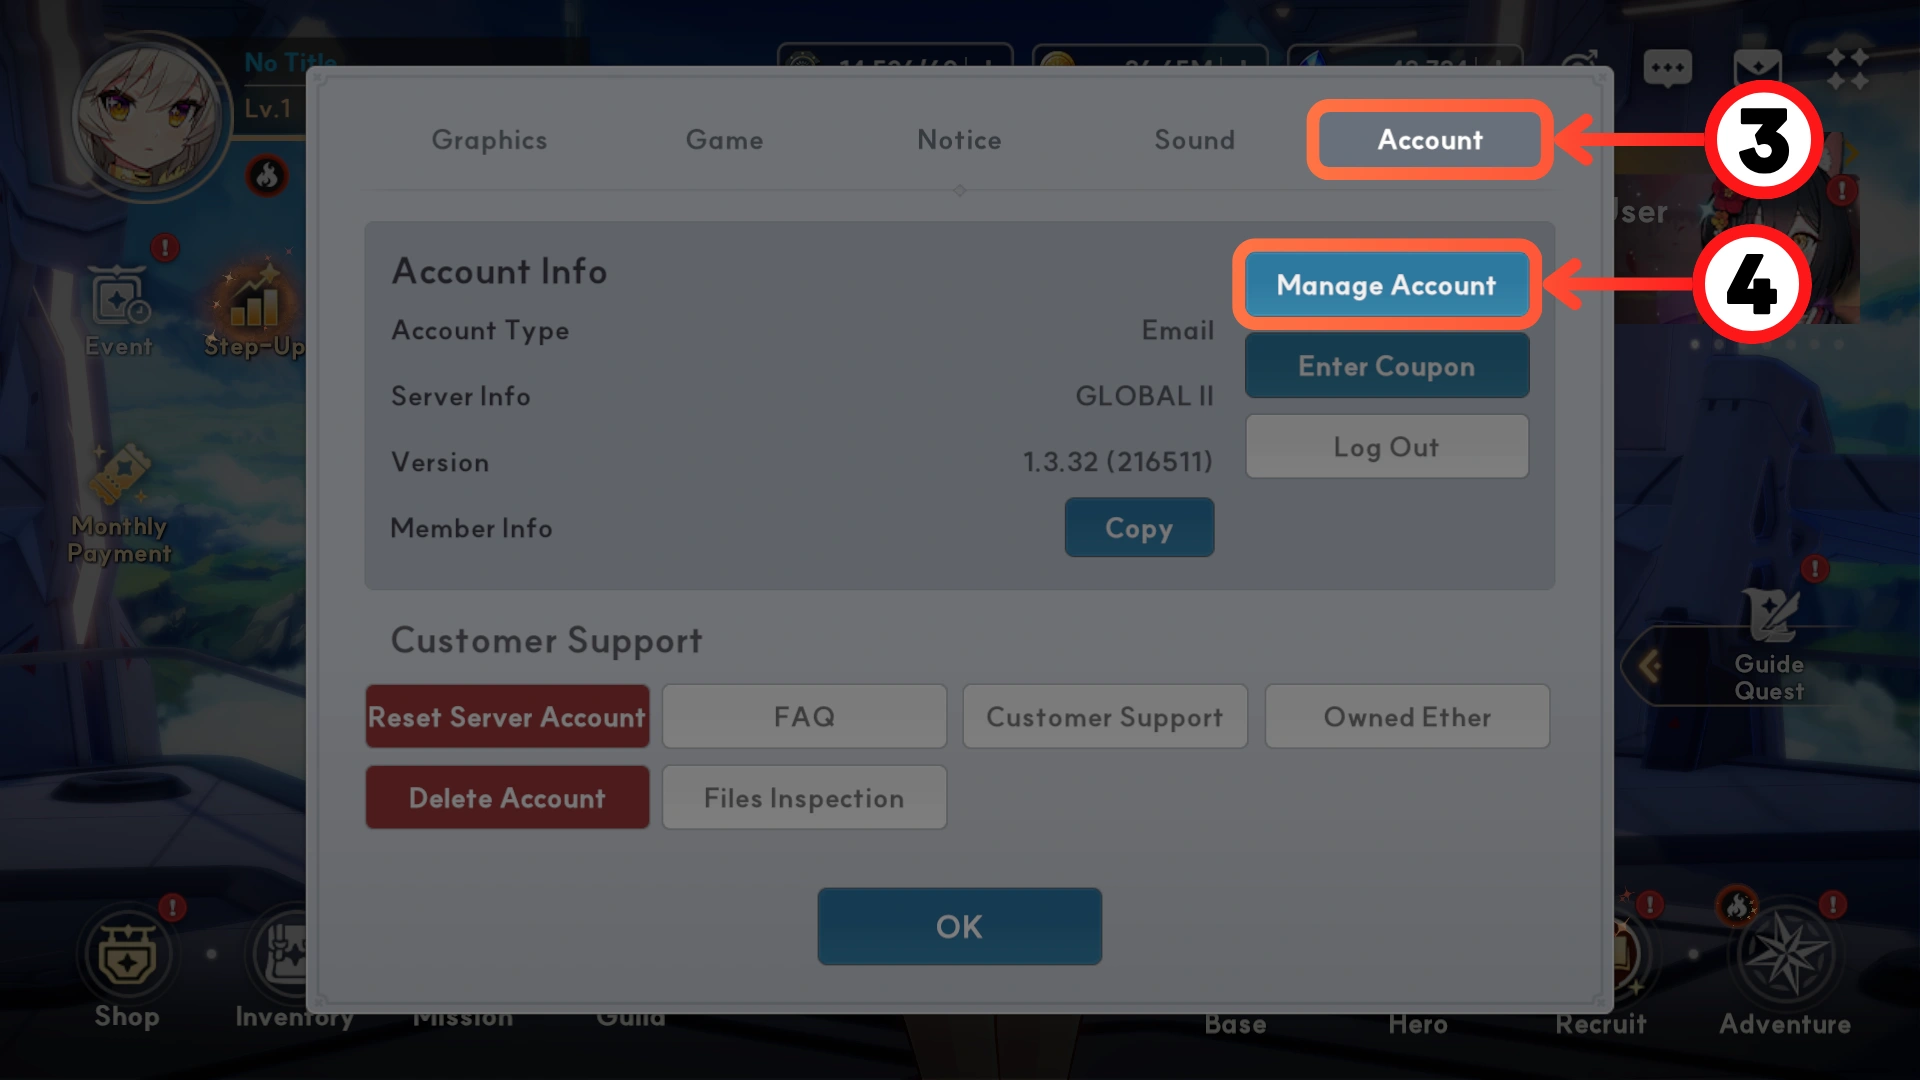The height and width of the screenshot is (1080, 1920).
Task: Confirm with the OK button
Action: pos(959,927)
